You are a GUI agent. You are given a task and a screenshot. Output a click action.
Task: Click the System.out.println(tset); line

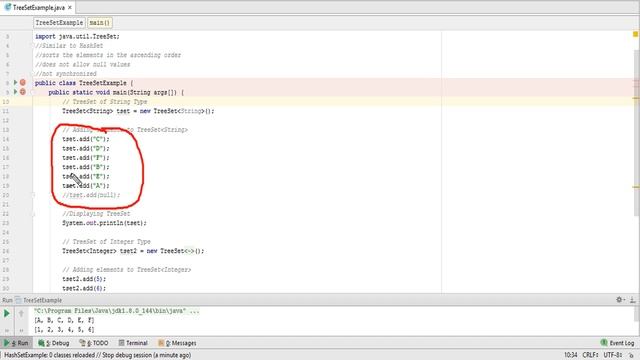click(x=104, y=223)
